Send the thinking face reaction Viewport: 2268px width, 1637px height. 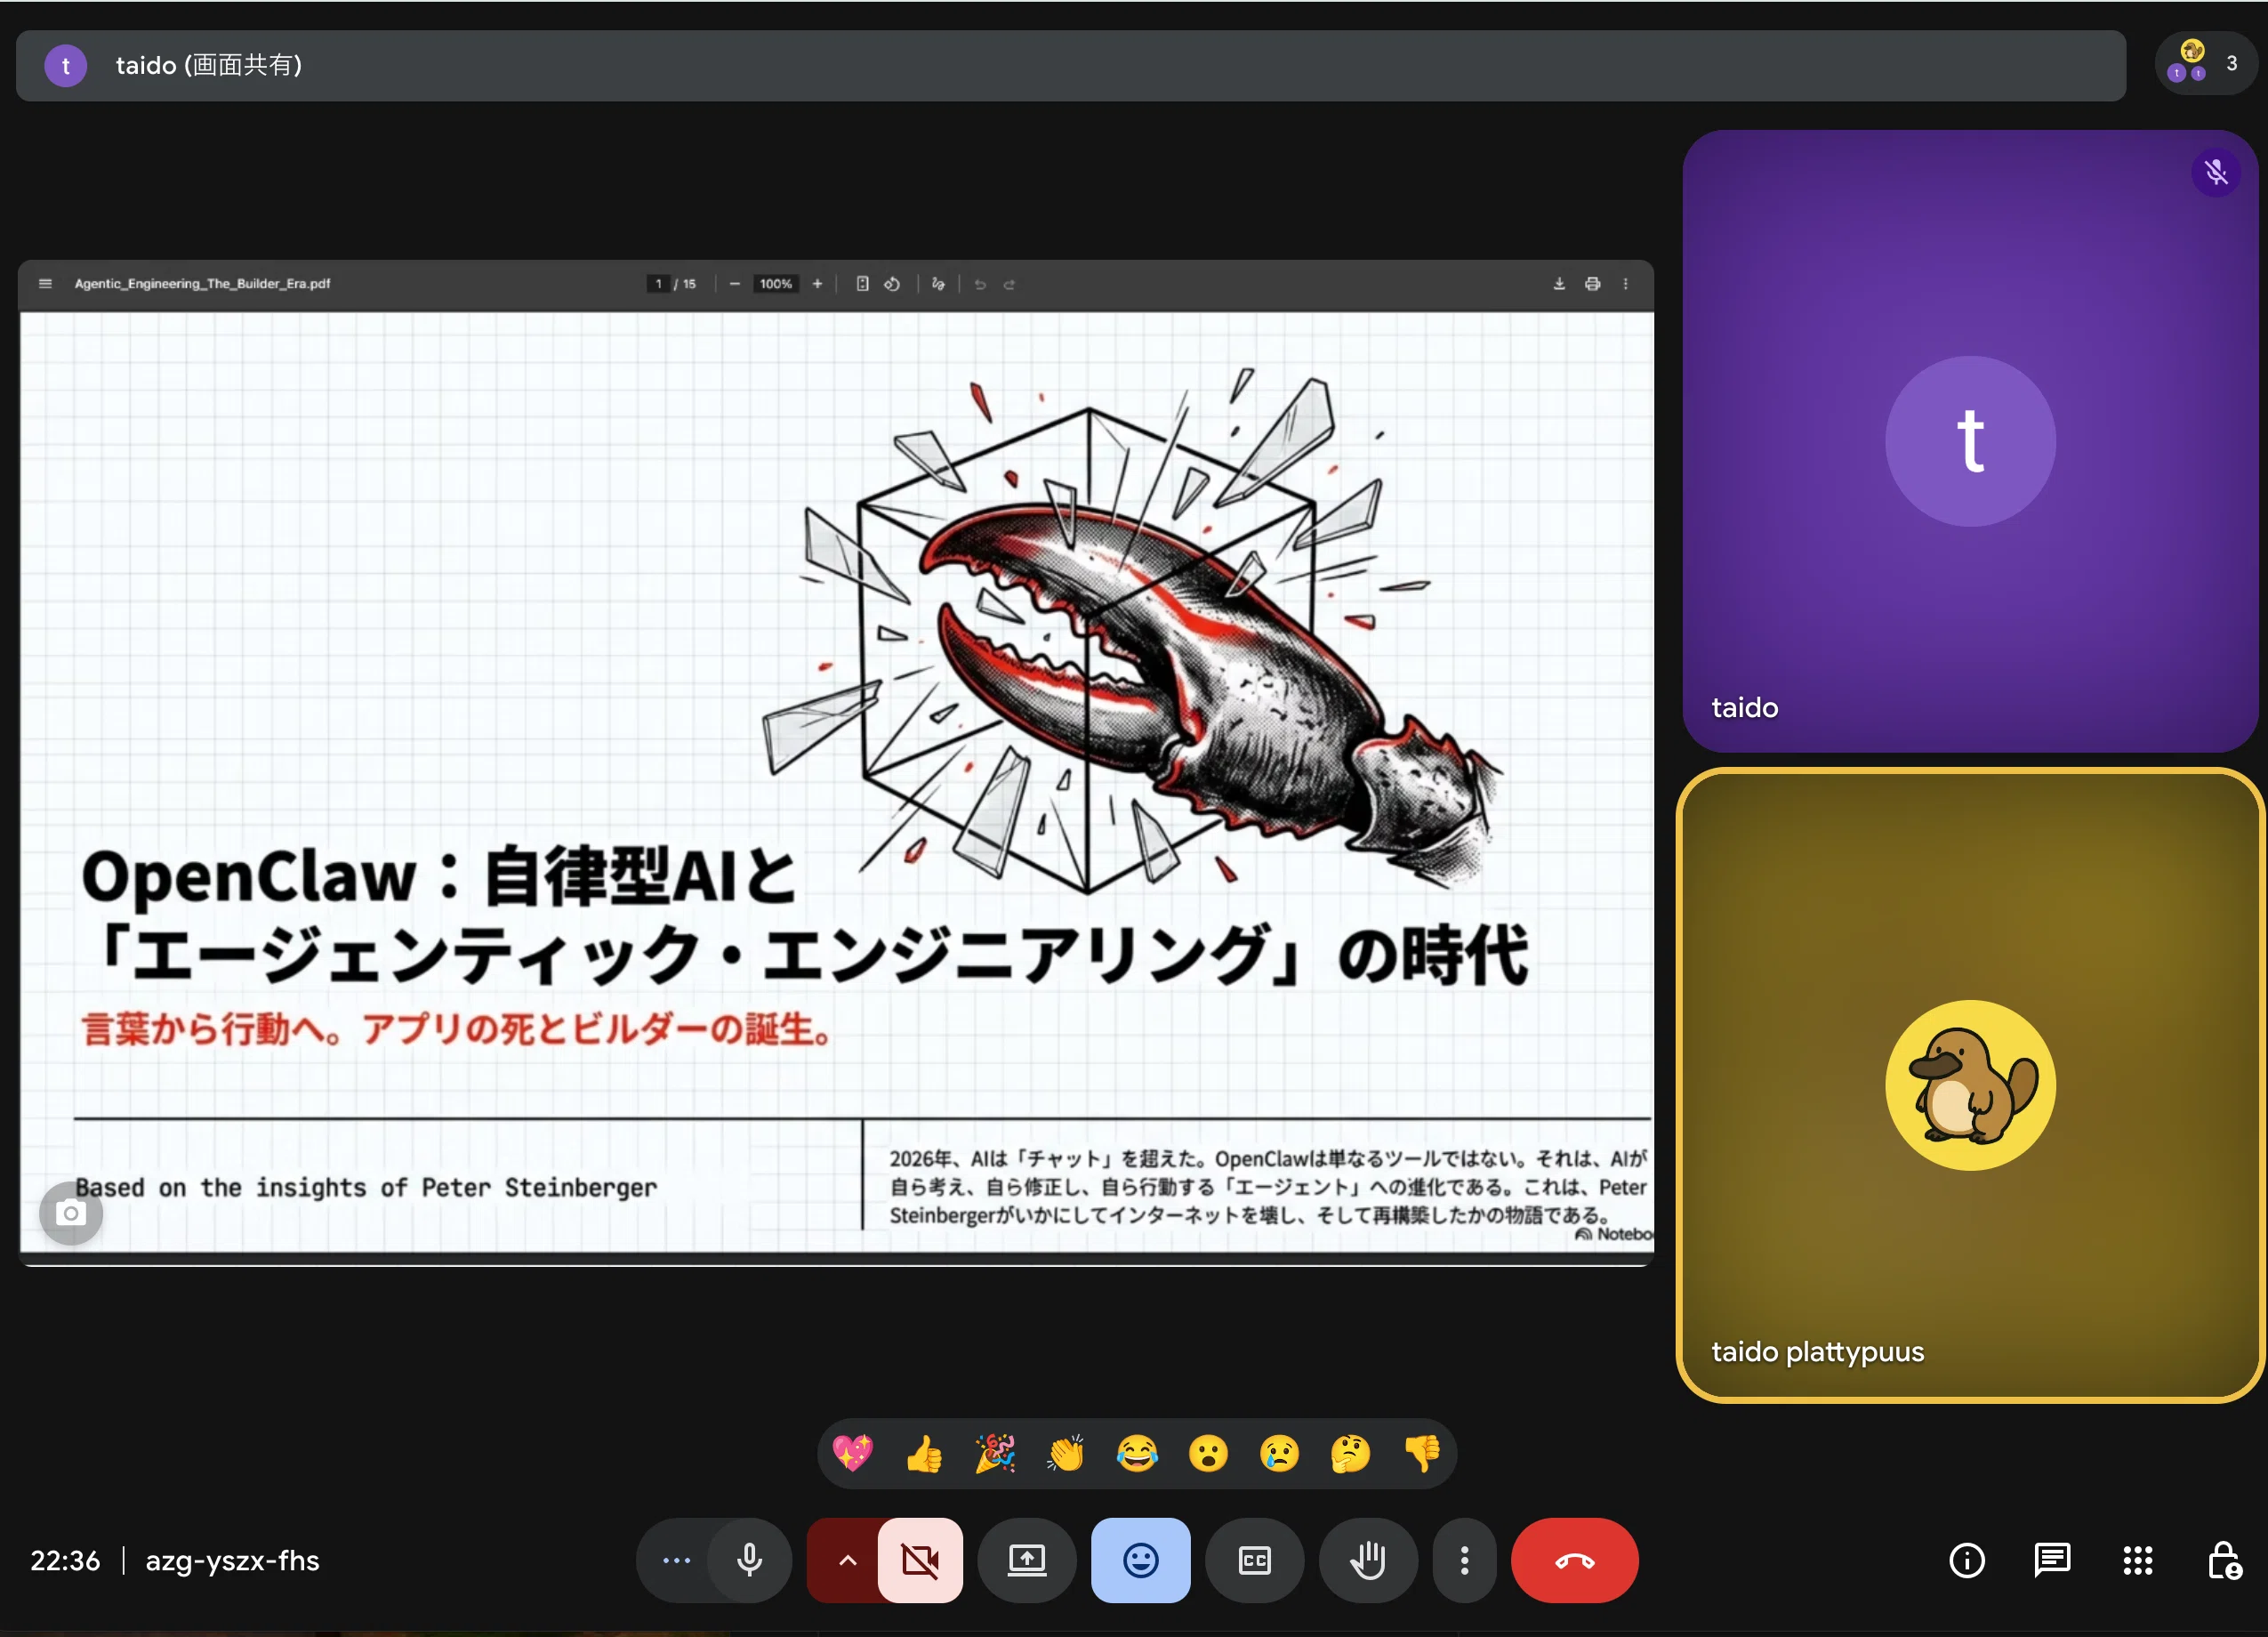(x=1350, y=1453)
